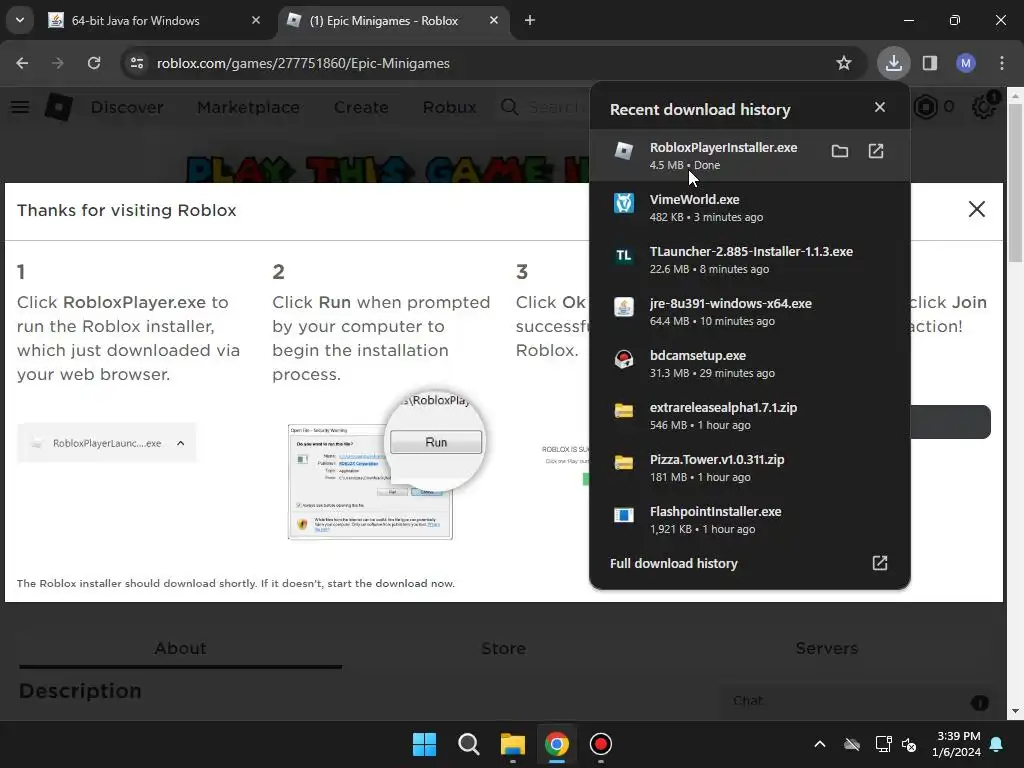
Task: Open the Discover page
Action: click(x=127, y=107)
